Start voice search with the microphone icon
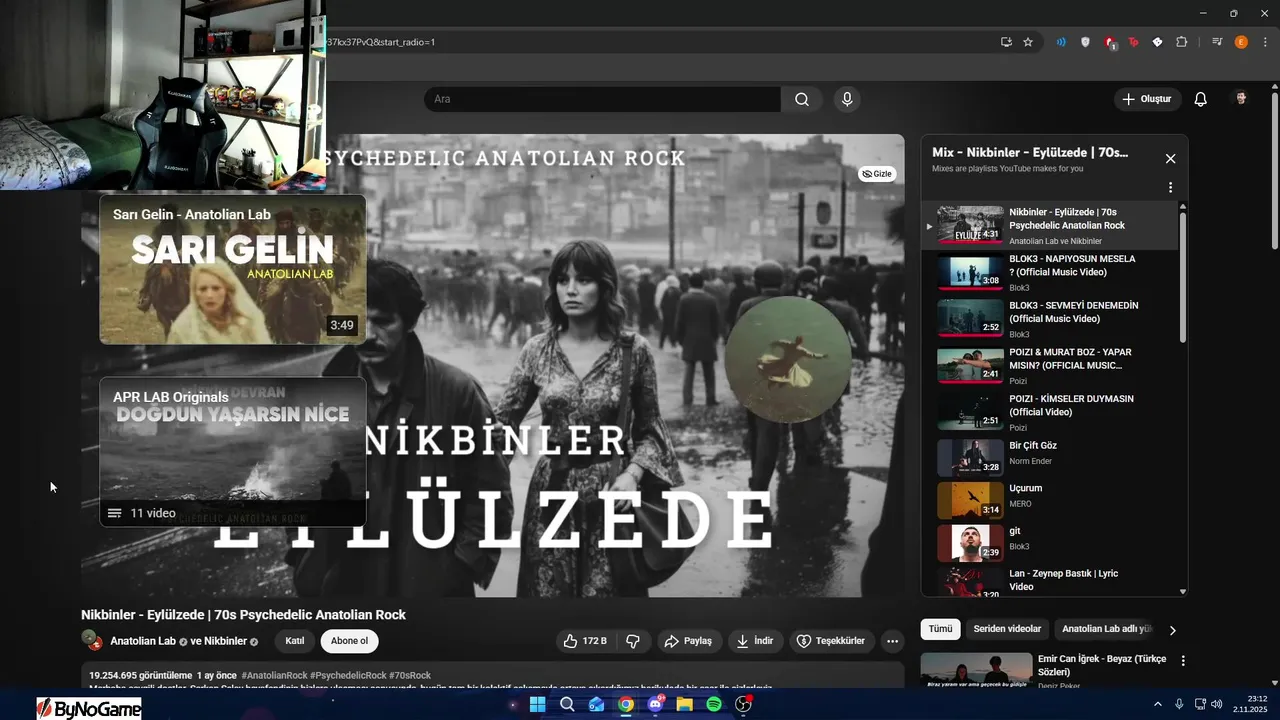1280x720 pixels. (847, 99)
